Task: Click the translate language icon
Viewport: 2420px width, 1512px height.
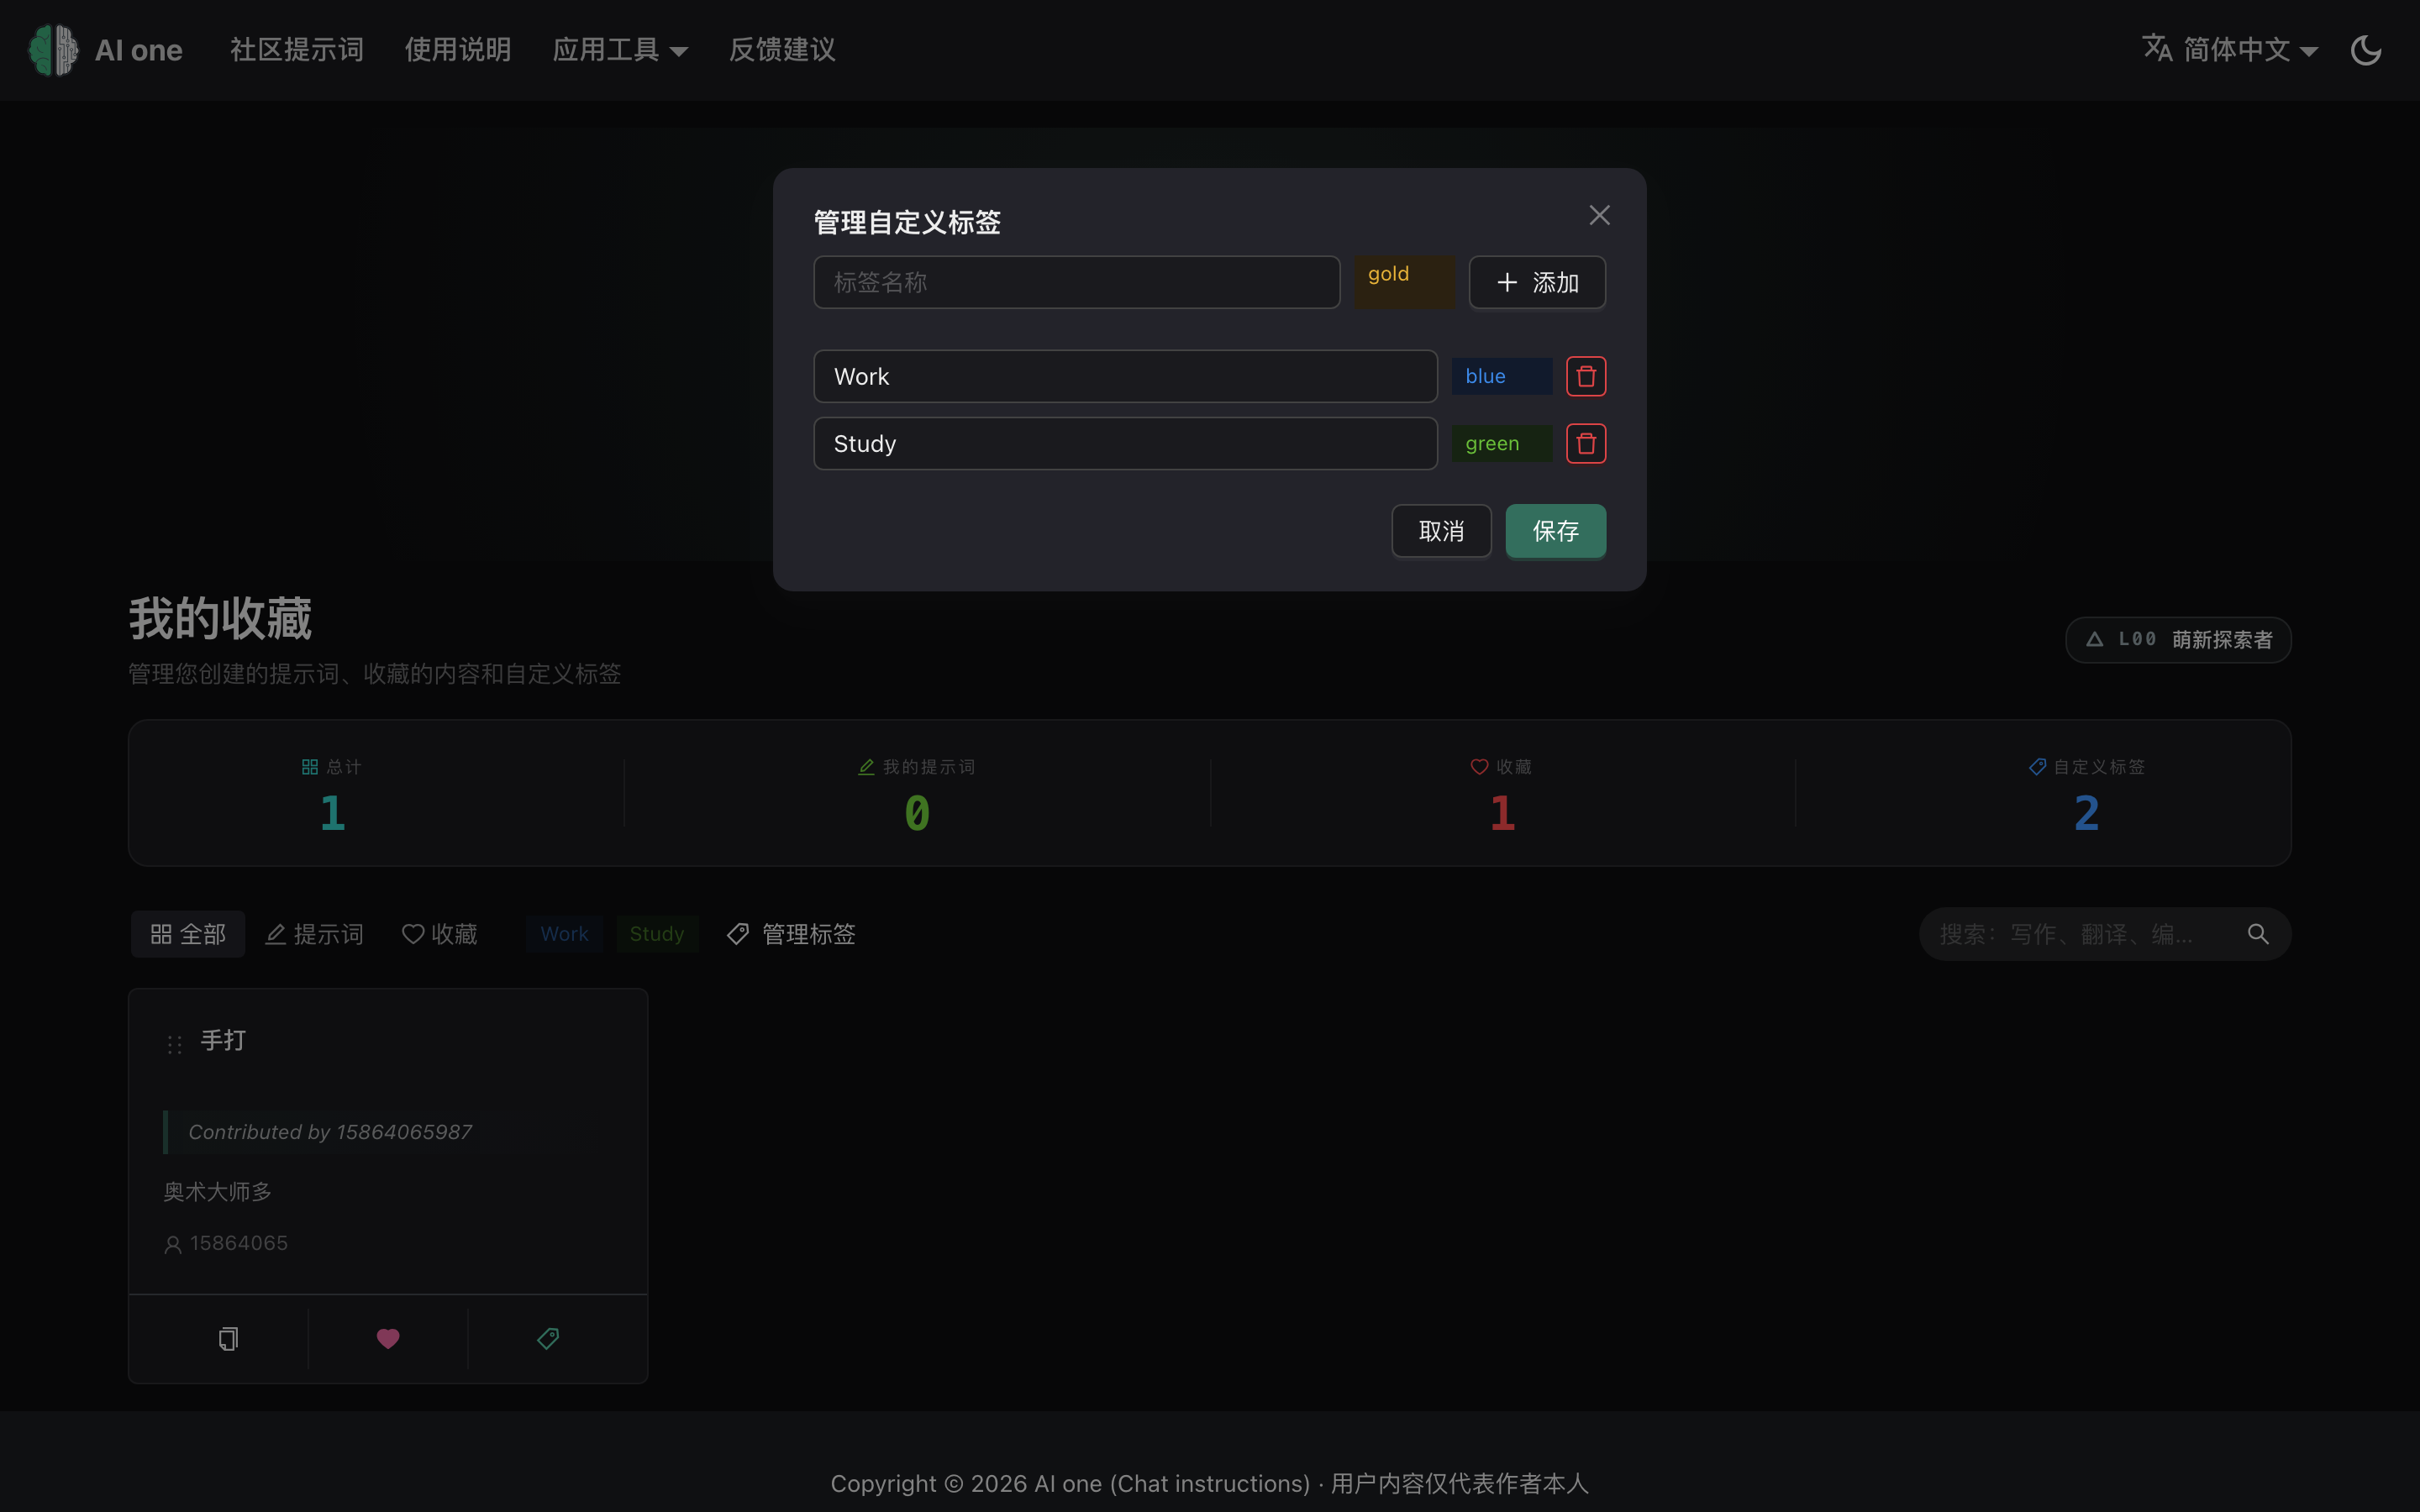Action: click(2157, 48)
